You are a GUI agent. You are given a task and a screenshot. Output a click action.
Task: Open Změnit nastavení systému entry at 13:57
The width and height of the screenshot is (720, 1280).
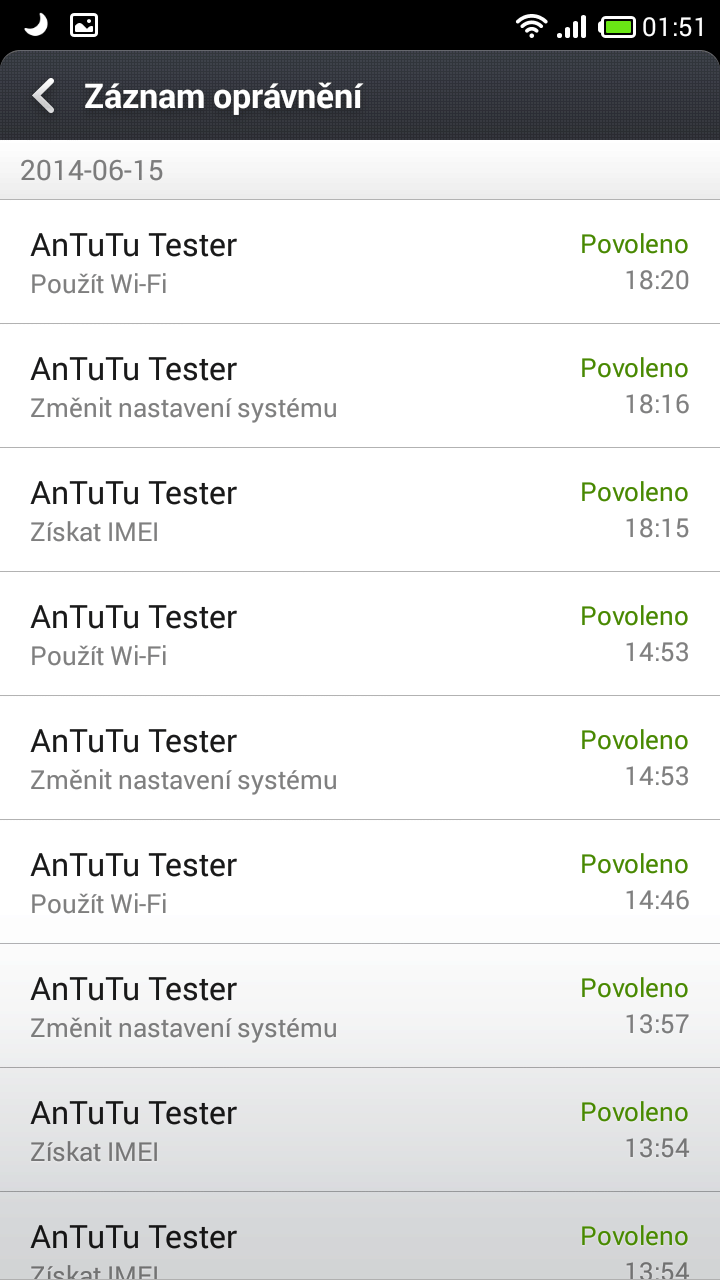coord(360,1006)
